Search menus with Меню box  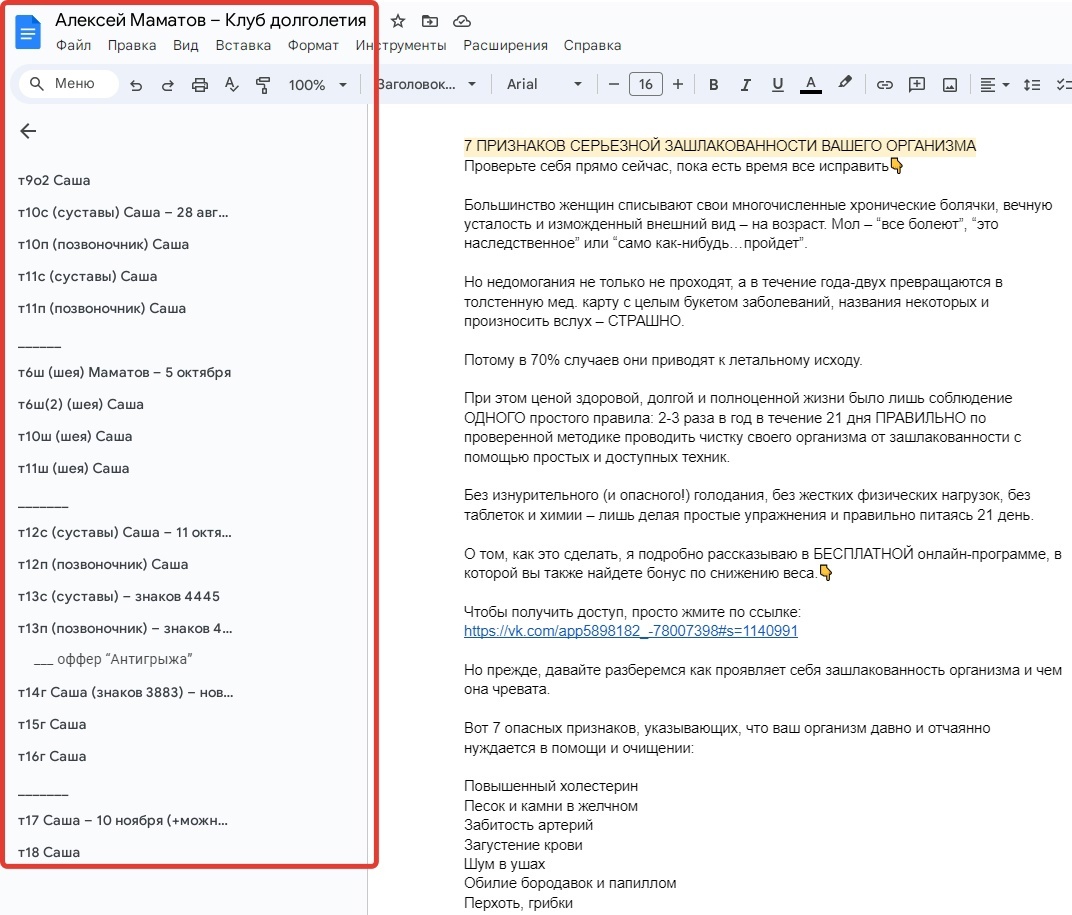tap(68, 83)
